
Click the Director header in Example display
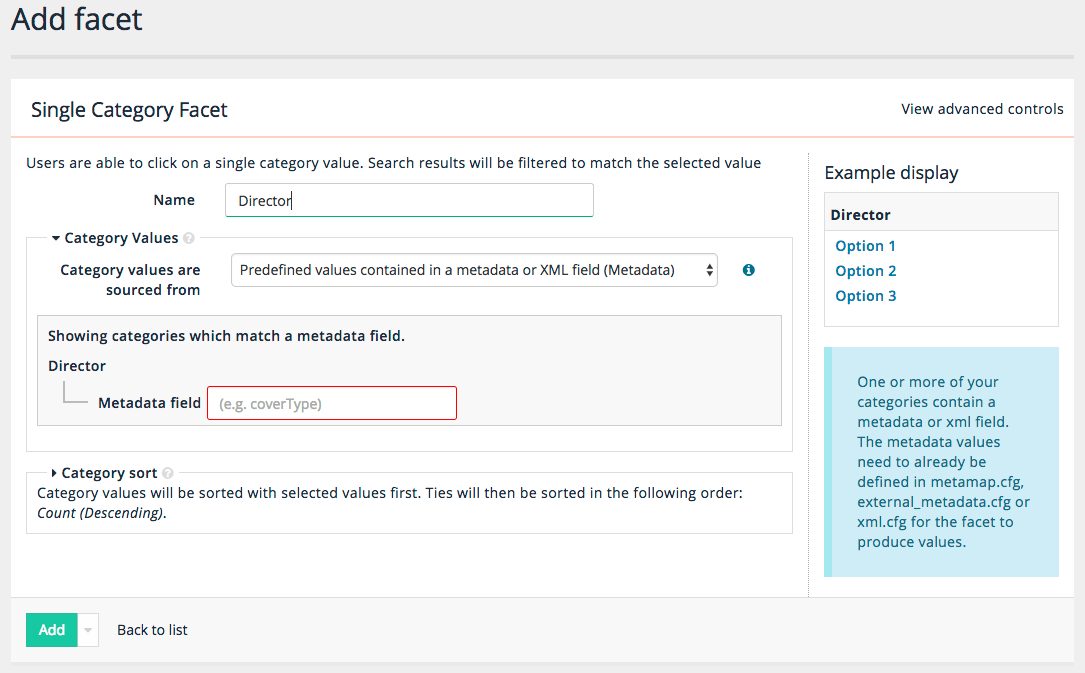[860, 215]
